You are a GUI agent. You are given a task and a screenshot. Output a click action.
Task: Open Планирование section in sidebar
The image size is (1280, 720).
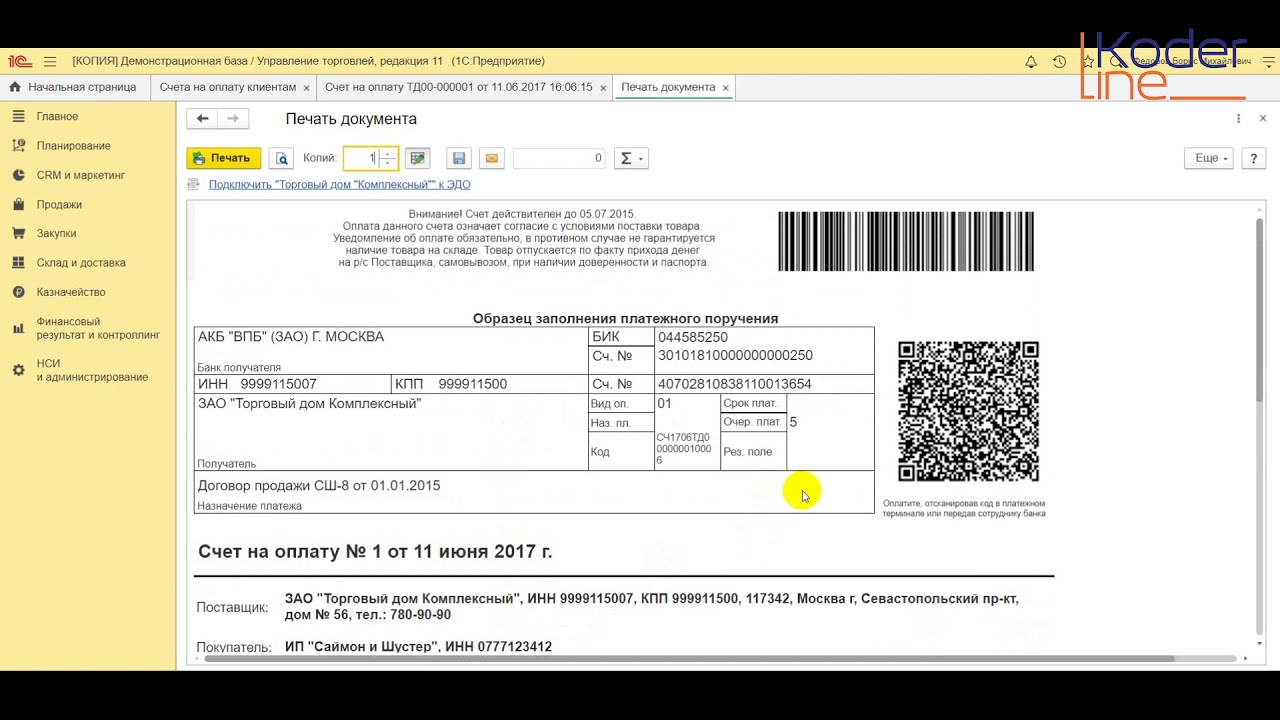pyautogui.click(x=73, y=146)
